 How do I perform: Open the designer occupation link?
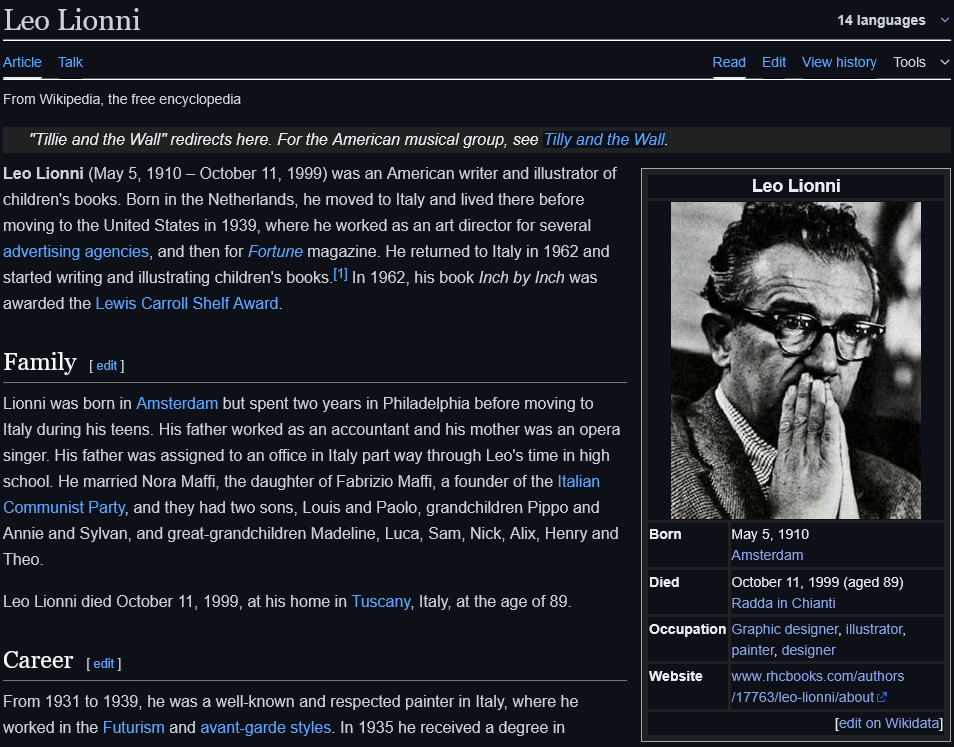[x=809, y=650]
